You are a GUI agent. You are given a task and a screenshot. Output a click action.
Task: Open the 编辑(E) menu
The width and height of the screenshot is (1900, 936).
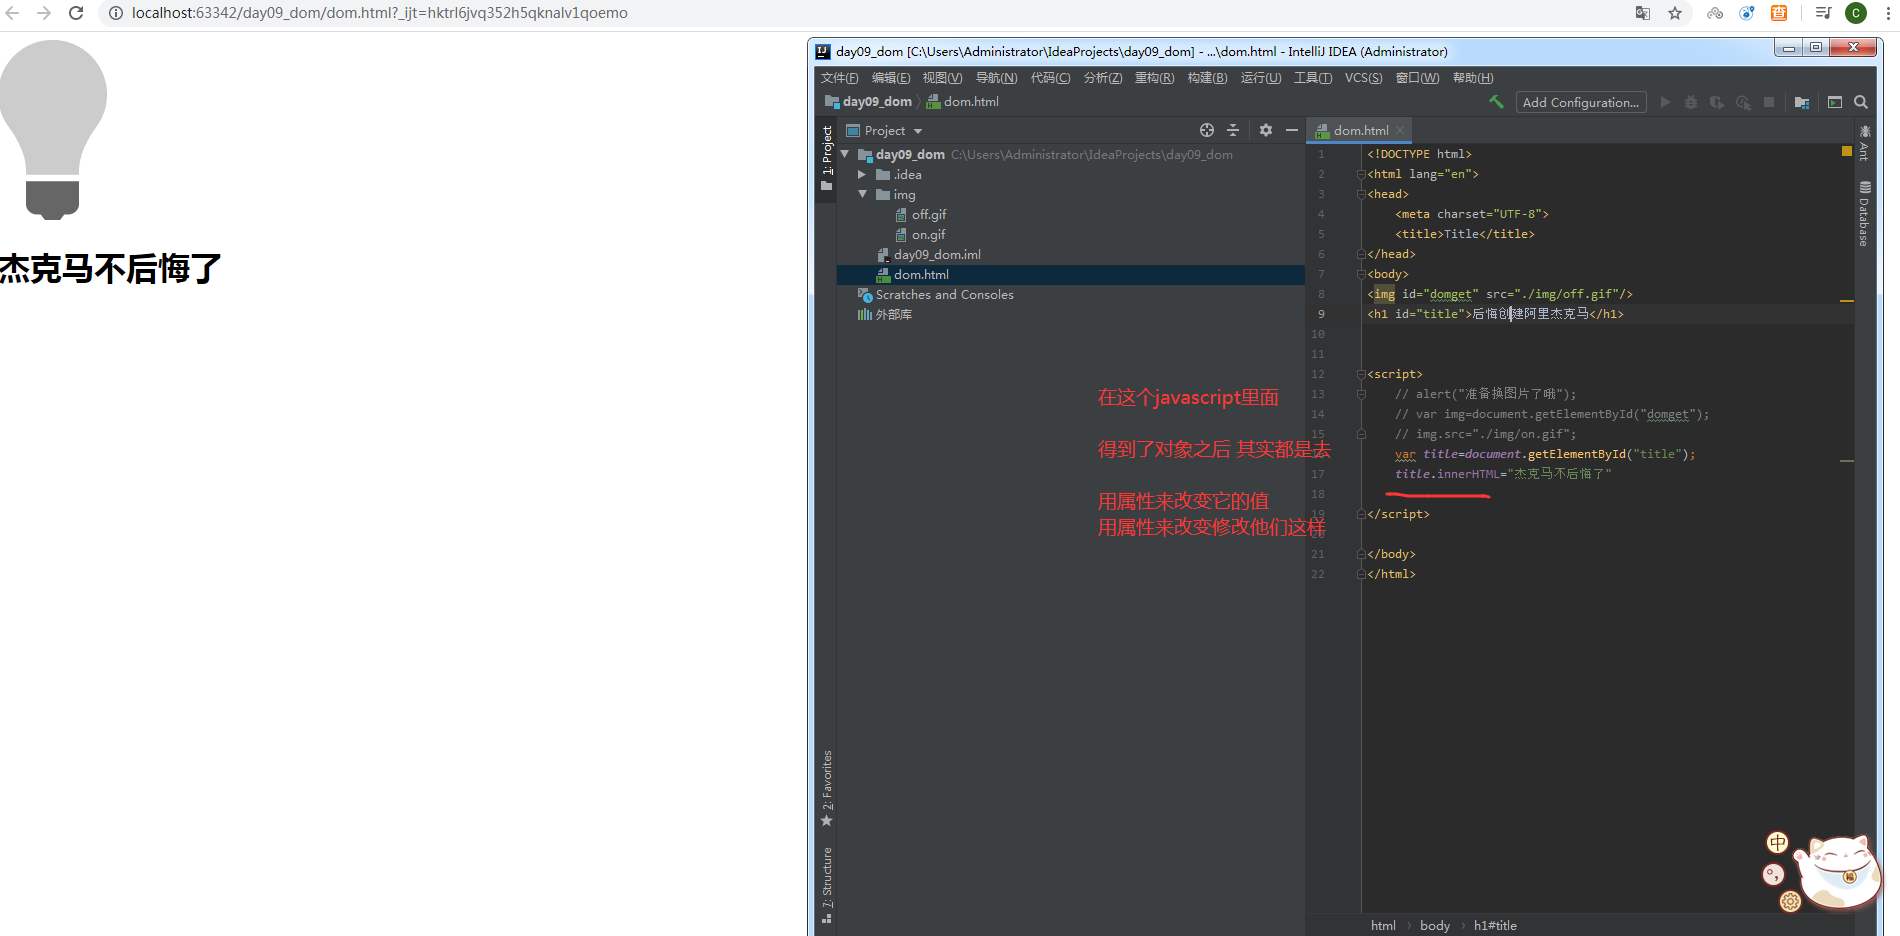click(x=891, y=78)
